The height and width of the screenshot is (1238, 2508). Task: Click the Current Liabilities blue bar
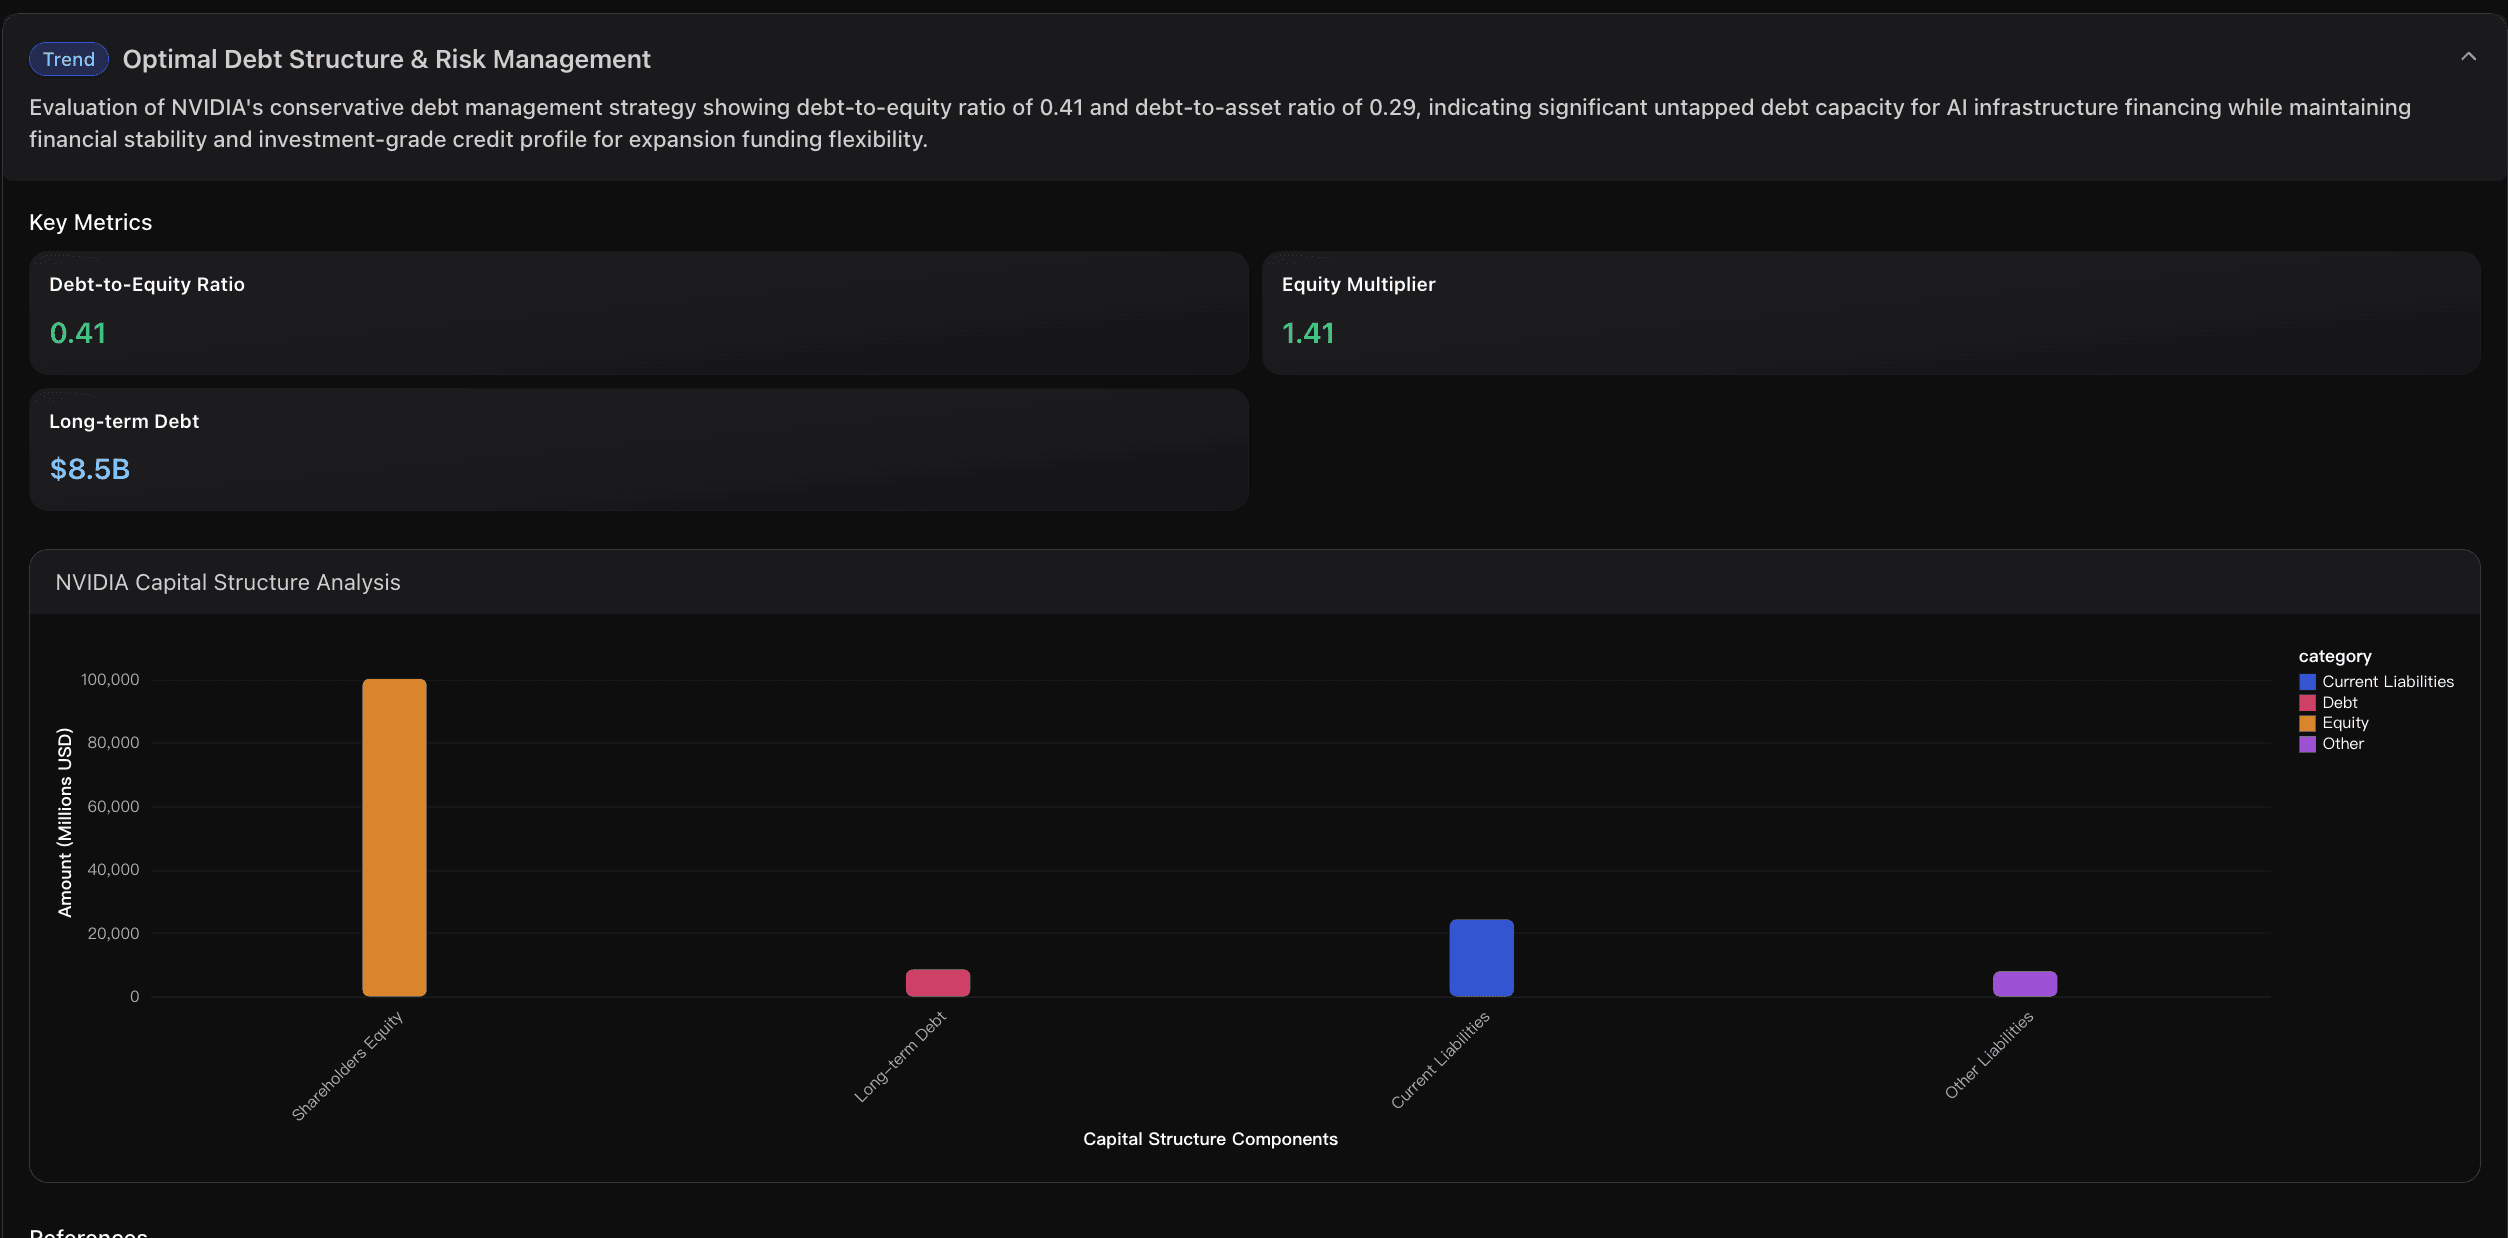pos(1481,958)
